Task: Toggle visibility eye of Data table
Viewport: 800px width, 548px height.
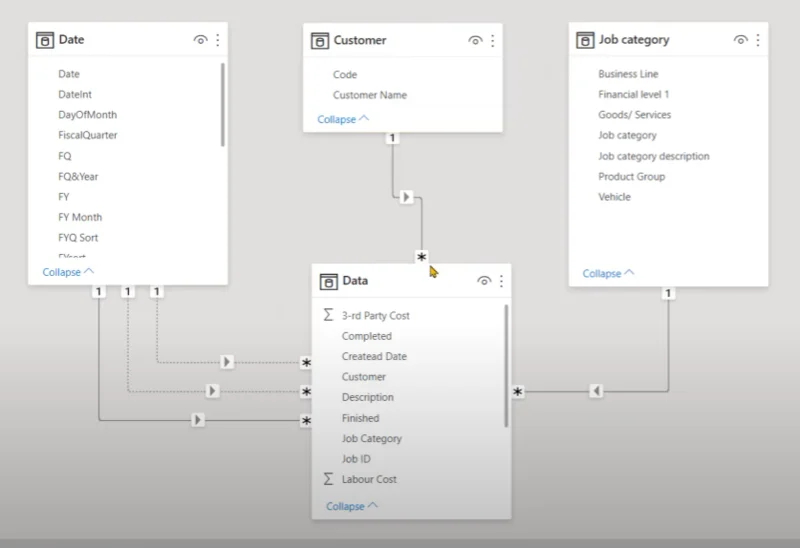Action: pos(484,281)
